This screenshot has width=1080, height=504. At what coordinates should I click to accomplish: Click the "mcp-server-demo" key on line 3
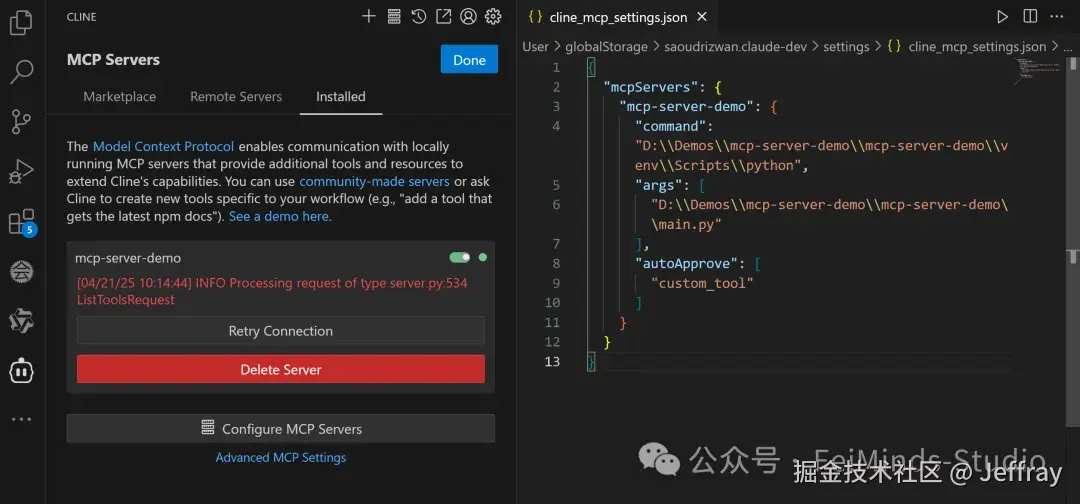pyautogui.click(x=686, y=107)
